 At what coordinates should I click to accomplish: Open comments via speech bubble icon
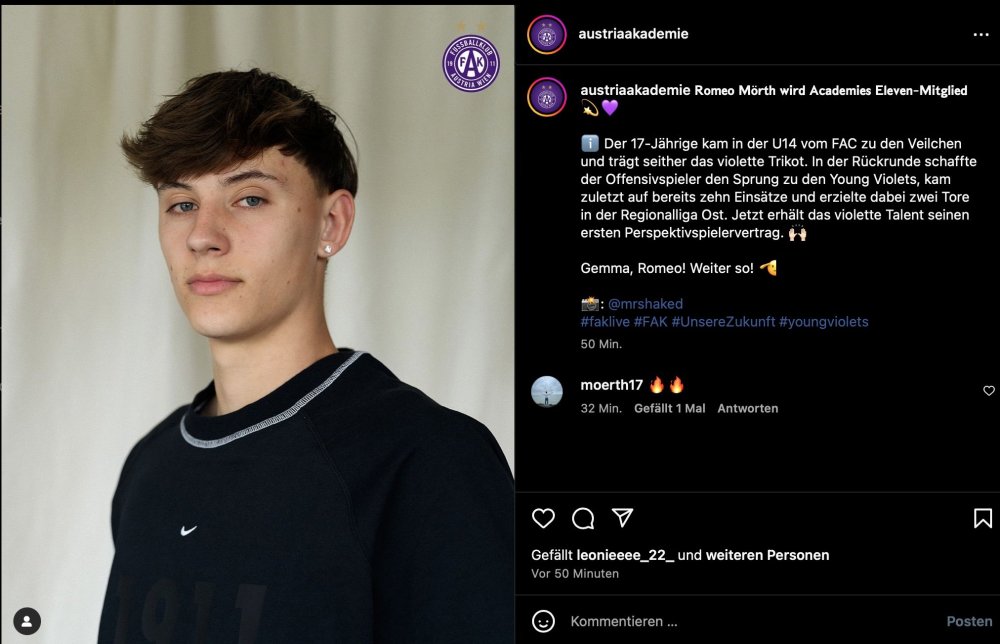point(583,518)
